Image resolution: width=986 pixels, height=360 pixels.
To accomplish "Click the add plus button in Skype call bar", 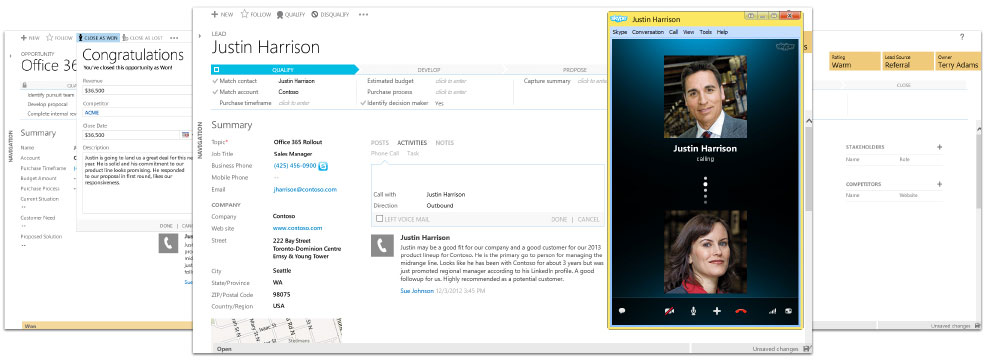I will coord(716,311).
